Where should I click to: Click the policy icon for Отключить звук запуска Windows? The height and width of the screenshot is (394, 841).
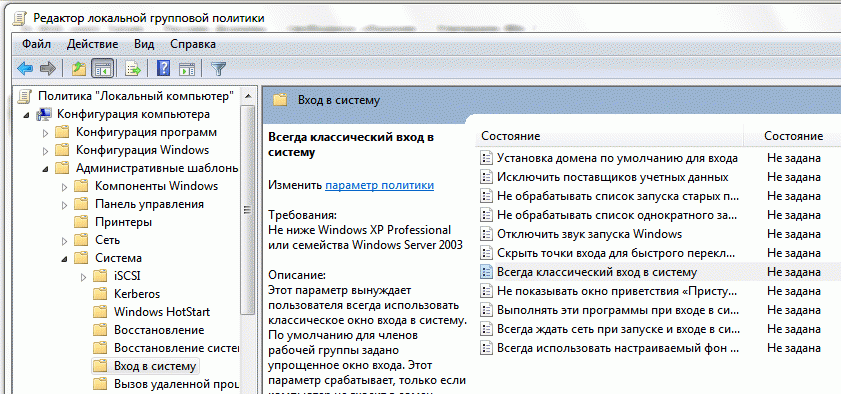click(486, 234)
